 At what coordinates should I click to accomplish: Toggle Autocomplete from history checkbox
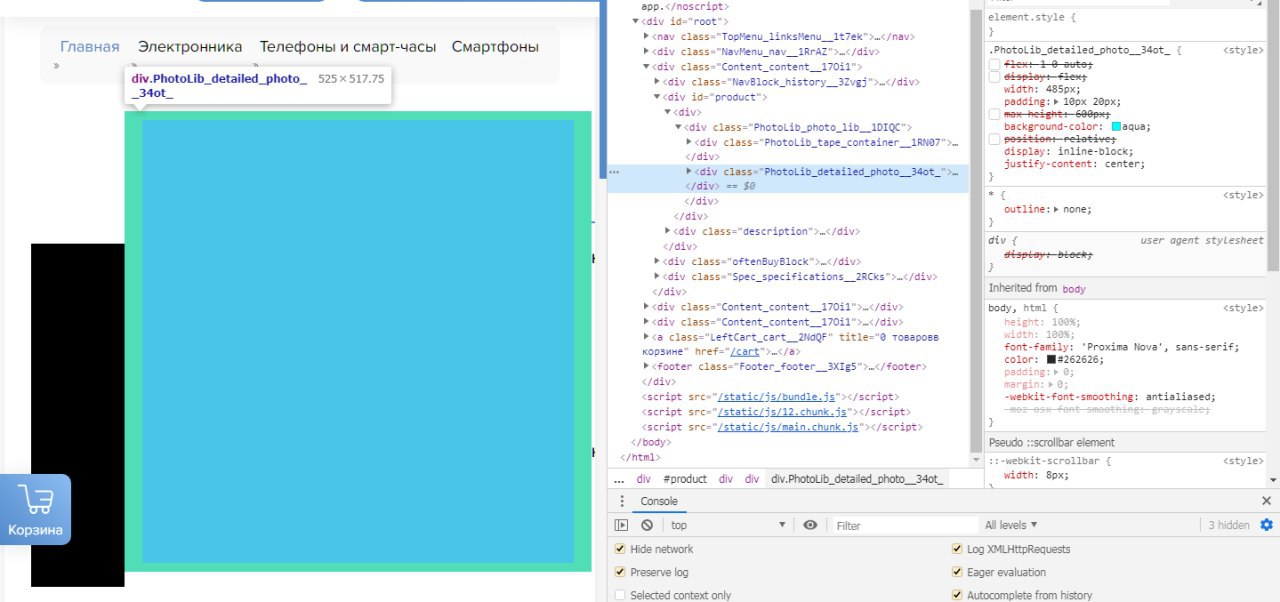pos(957,595)
